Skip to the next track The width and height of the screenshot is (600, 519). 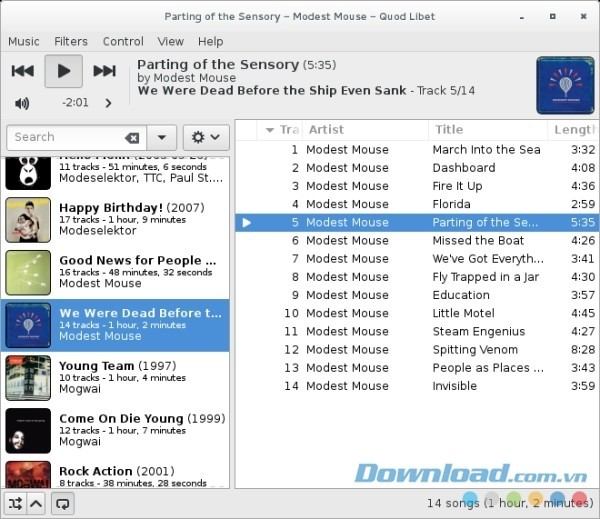[x=104, y=70]
